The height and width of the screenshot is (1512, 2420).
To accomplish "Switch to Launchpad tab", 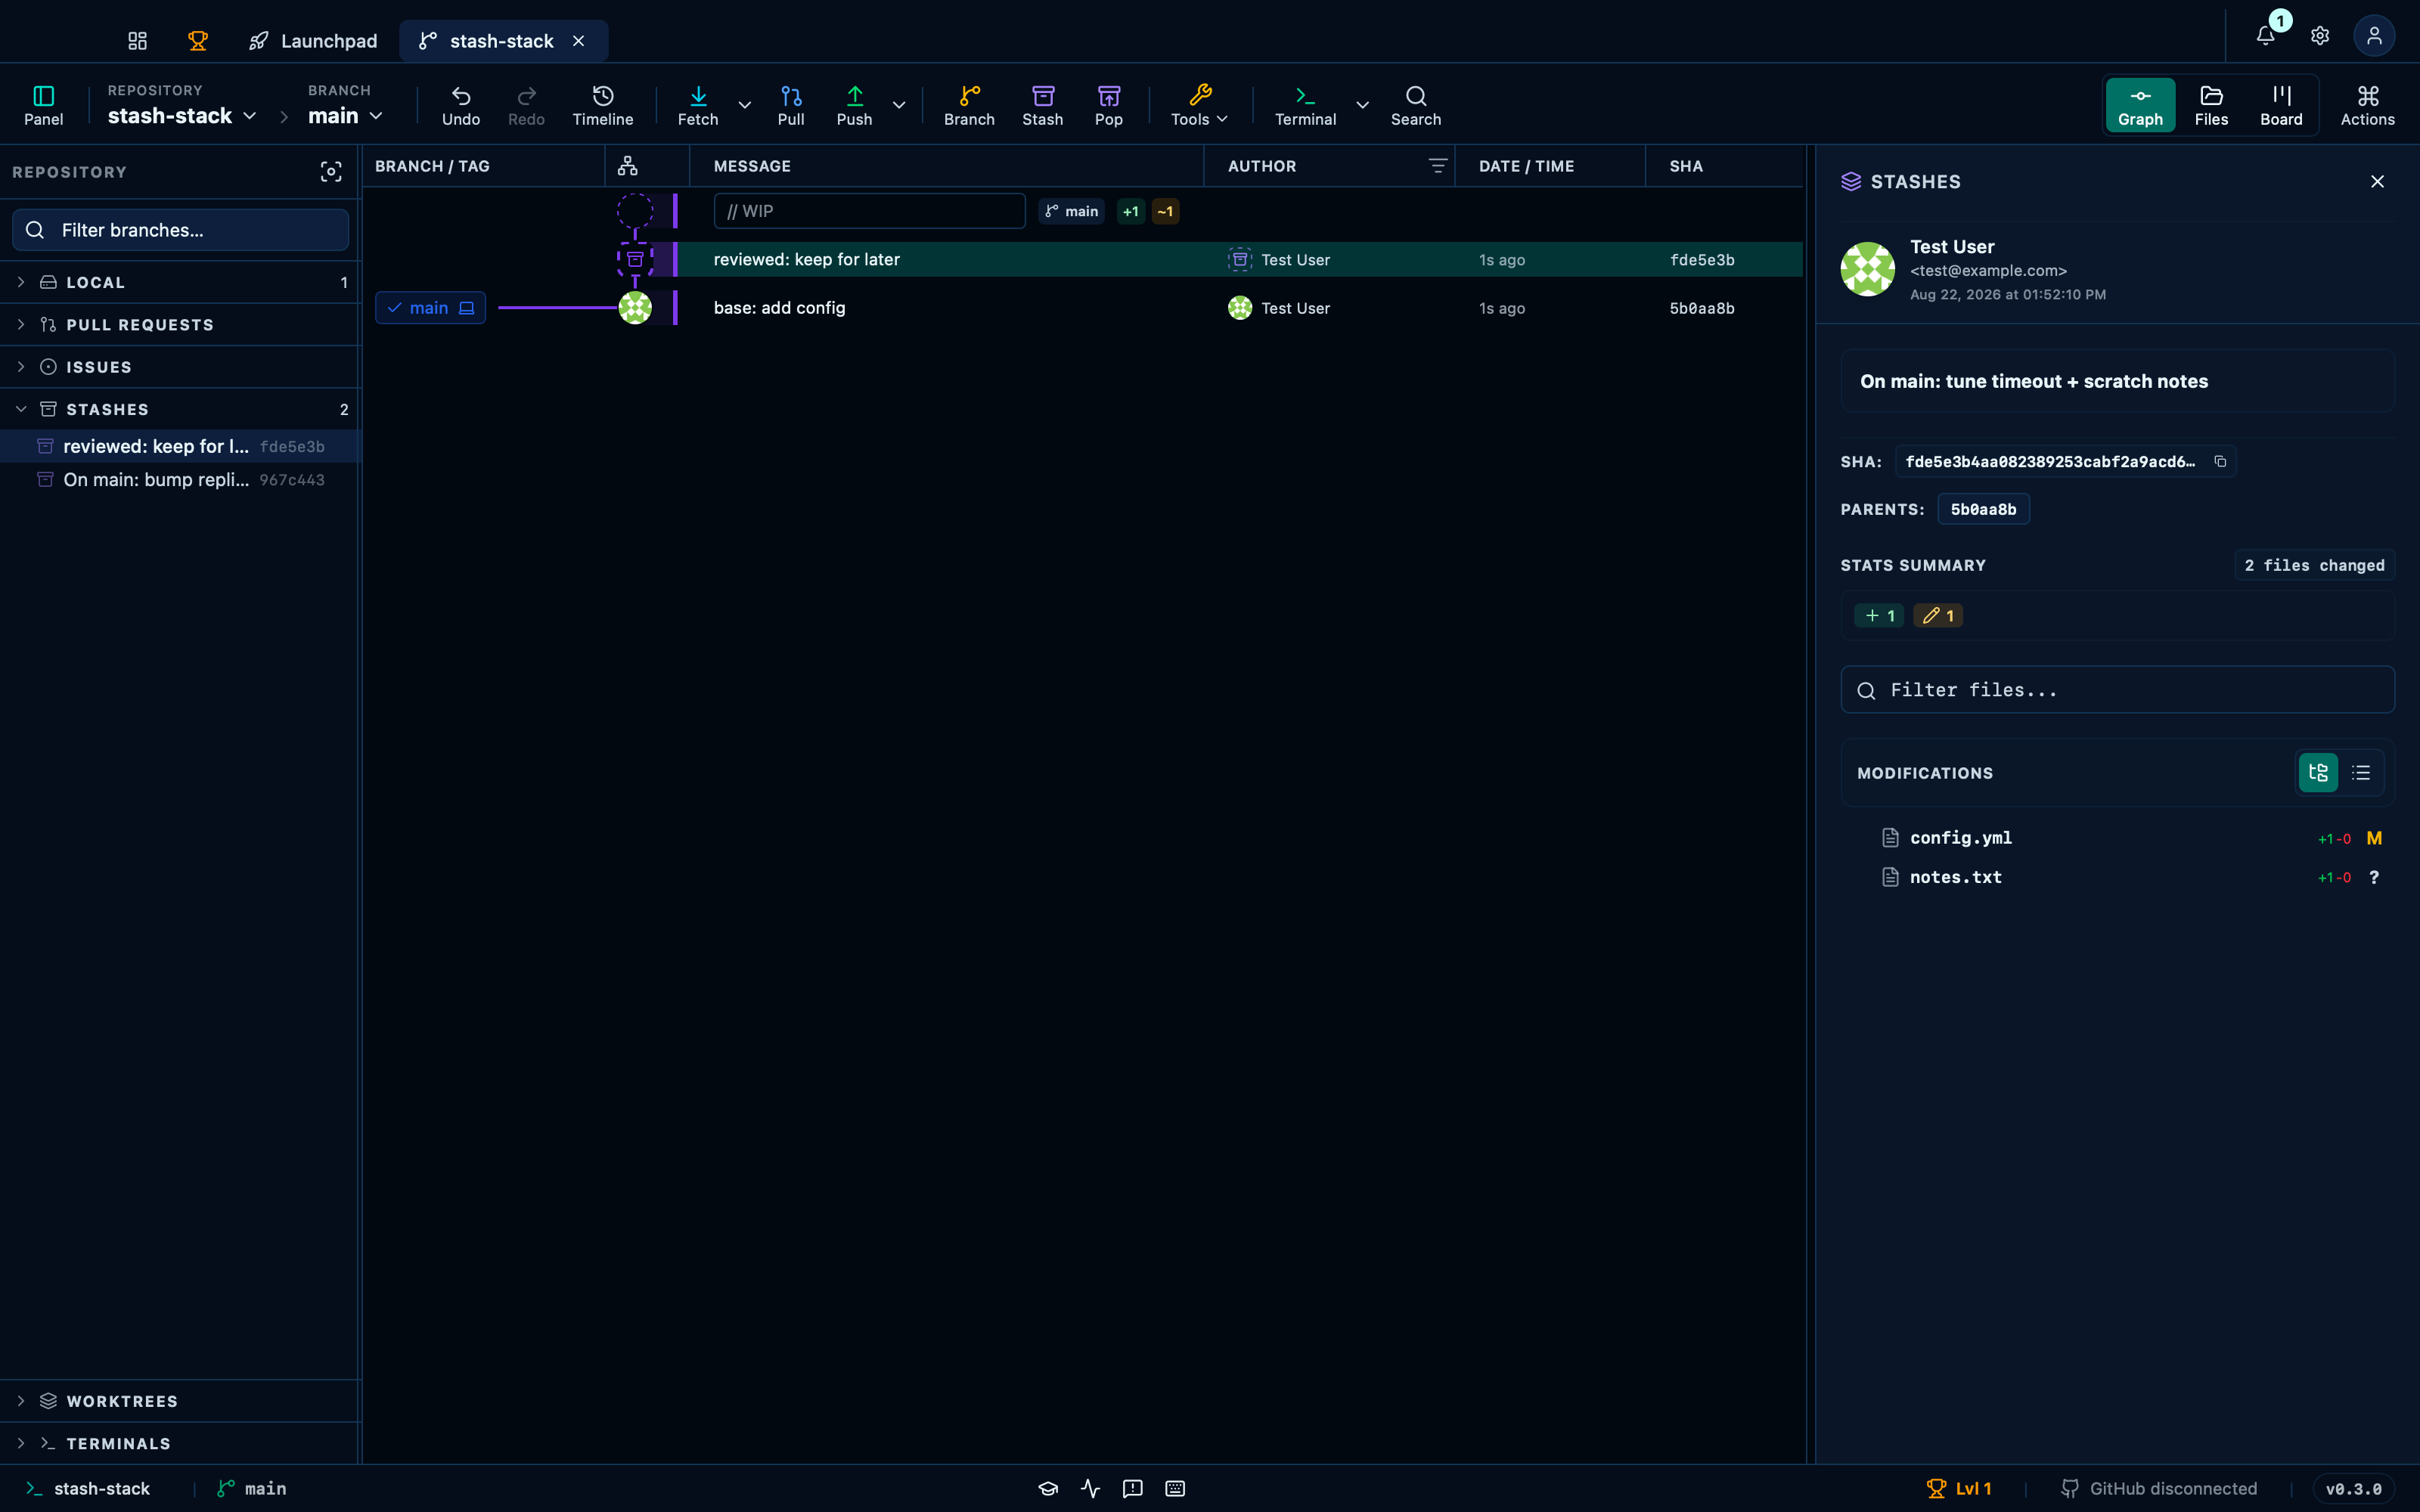I will tap(313, 41).
